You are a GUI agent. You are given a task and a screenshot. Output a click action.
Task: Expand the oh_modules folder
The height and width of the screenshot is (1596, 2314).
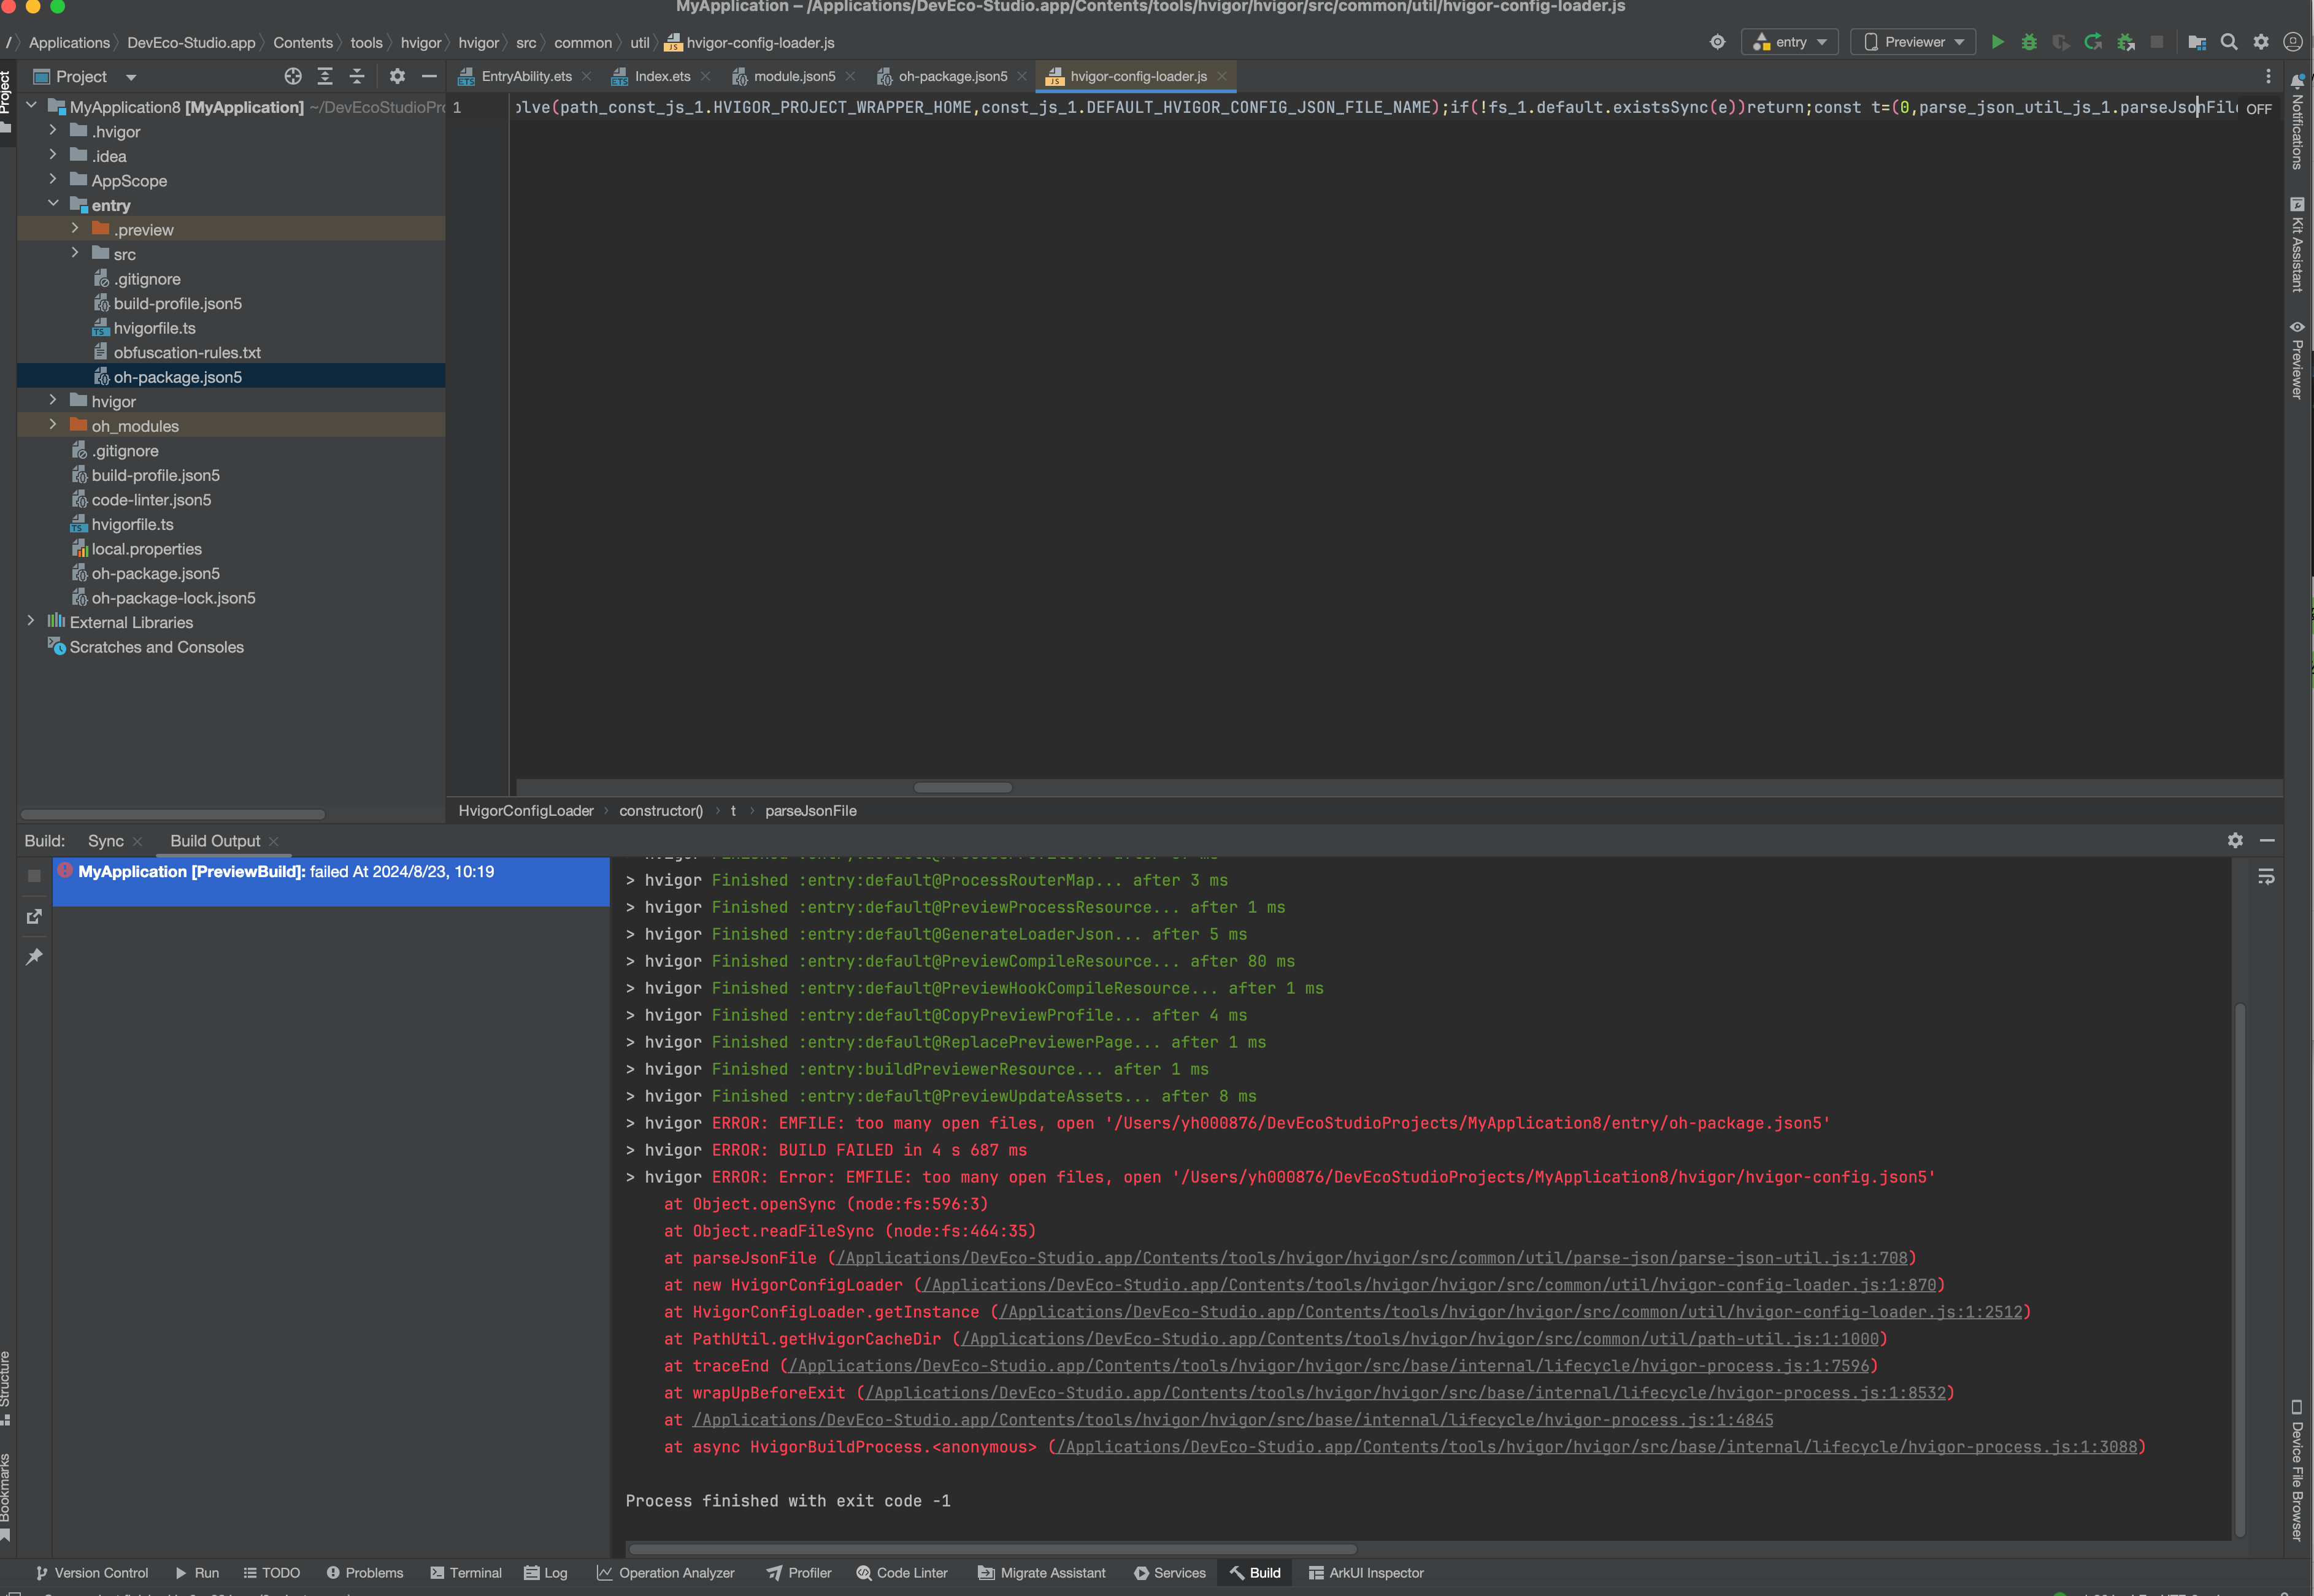(53, 425)
